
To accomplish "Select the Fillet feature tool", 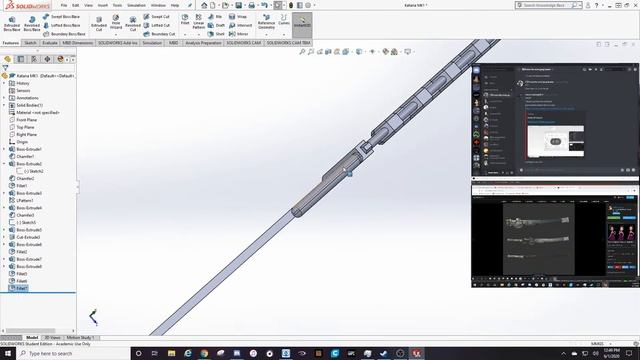I will point(185,20).
